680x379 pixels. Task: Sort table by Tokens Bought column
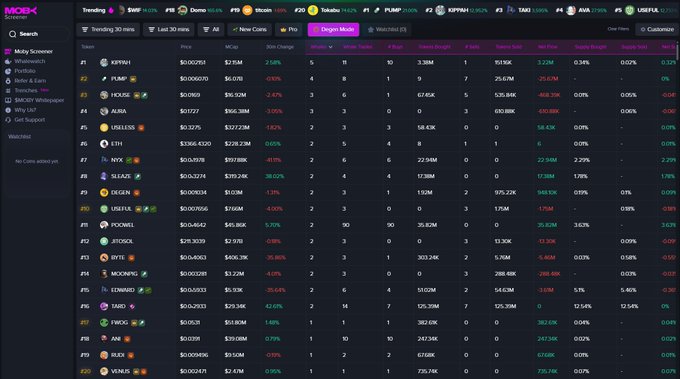[434, 47]
